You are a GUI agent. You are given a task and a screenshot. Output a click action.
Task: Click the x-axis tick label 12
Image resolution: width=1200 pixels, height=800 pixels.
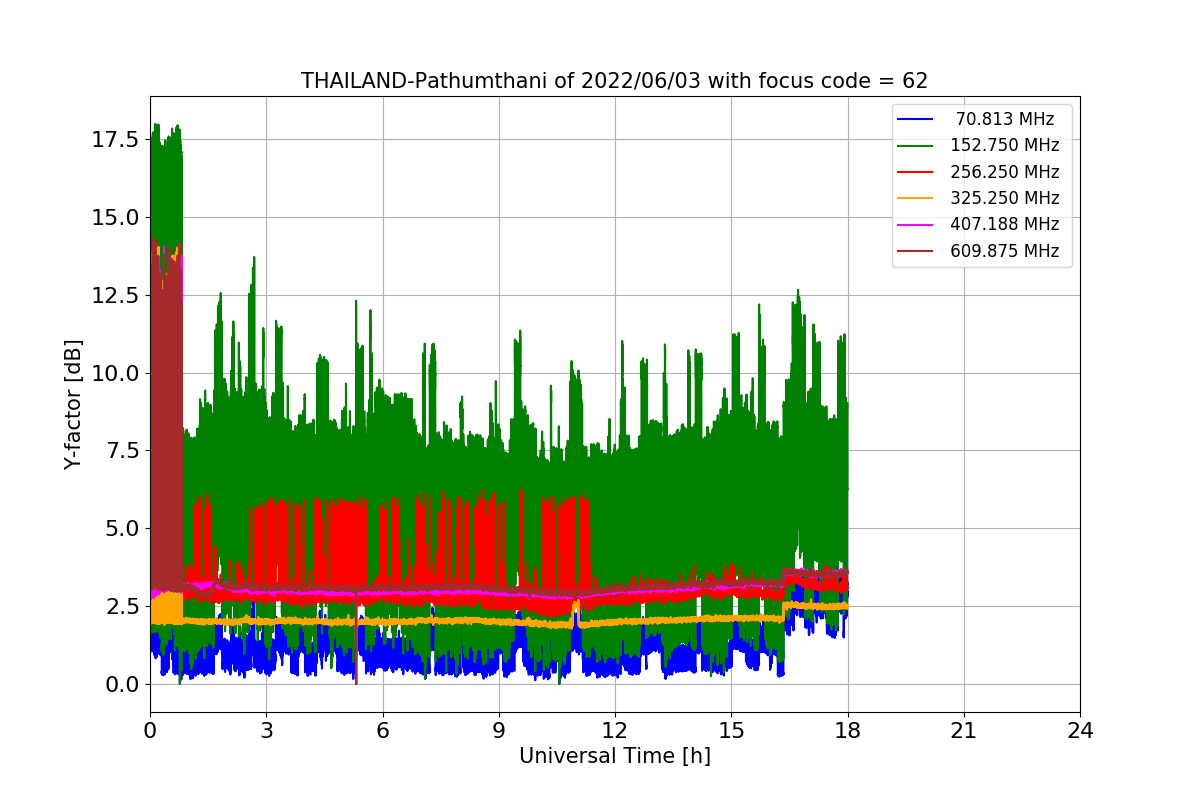615,731
